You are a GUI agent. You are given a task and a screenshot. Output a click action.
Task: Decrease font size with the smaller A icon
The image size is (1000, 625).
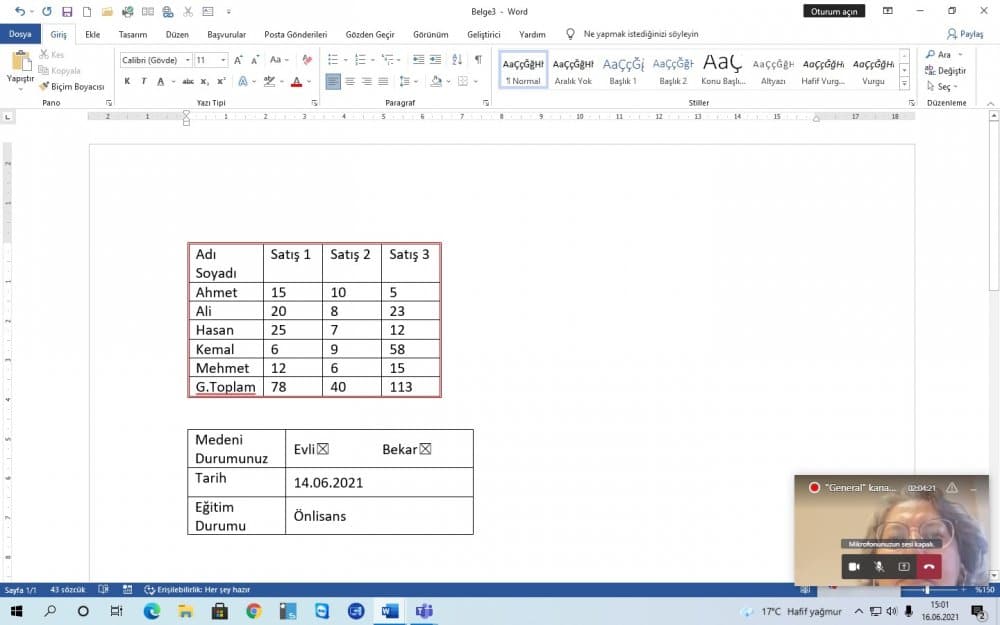(x=254, y=60)
